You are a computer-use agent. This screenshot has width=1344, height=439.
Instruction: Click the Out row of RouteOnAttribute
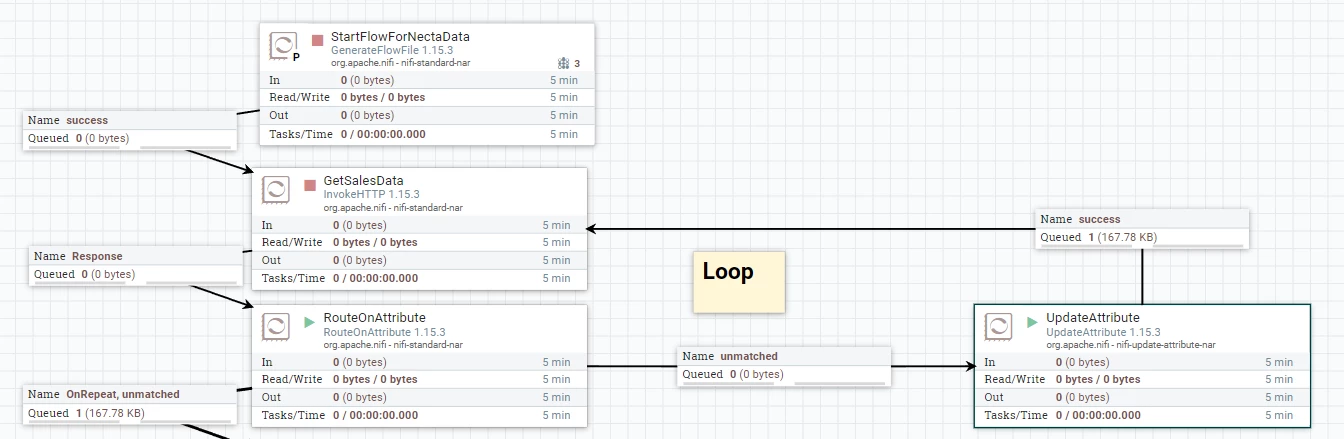[x=419, y=398]
